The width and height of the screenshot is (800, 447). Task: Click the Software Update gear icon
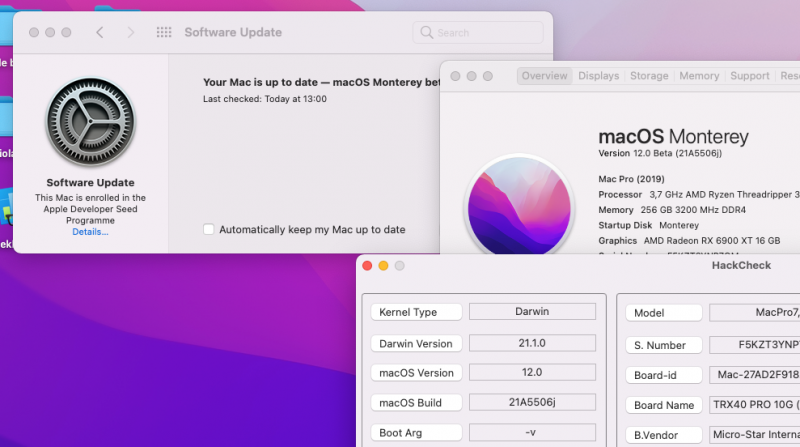(x=91, y=122)
